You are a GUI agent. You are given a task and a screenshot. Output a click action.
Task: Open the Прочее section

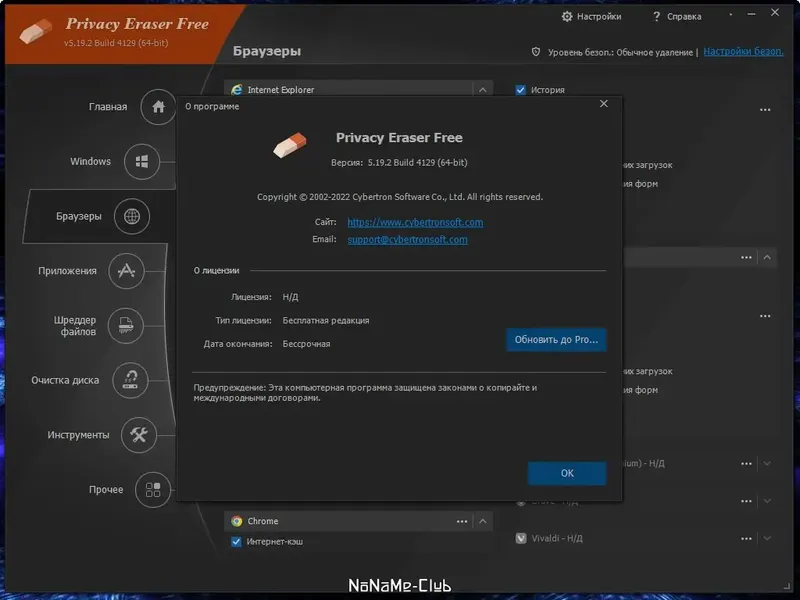(153, 489)
